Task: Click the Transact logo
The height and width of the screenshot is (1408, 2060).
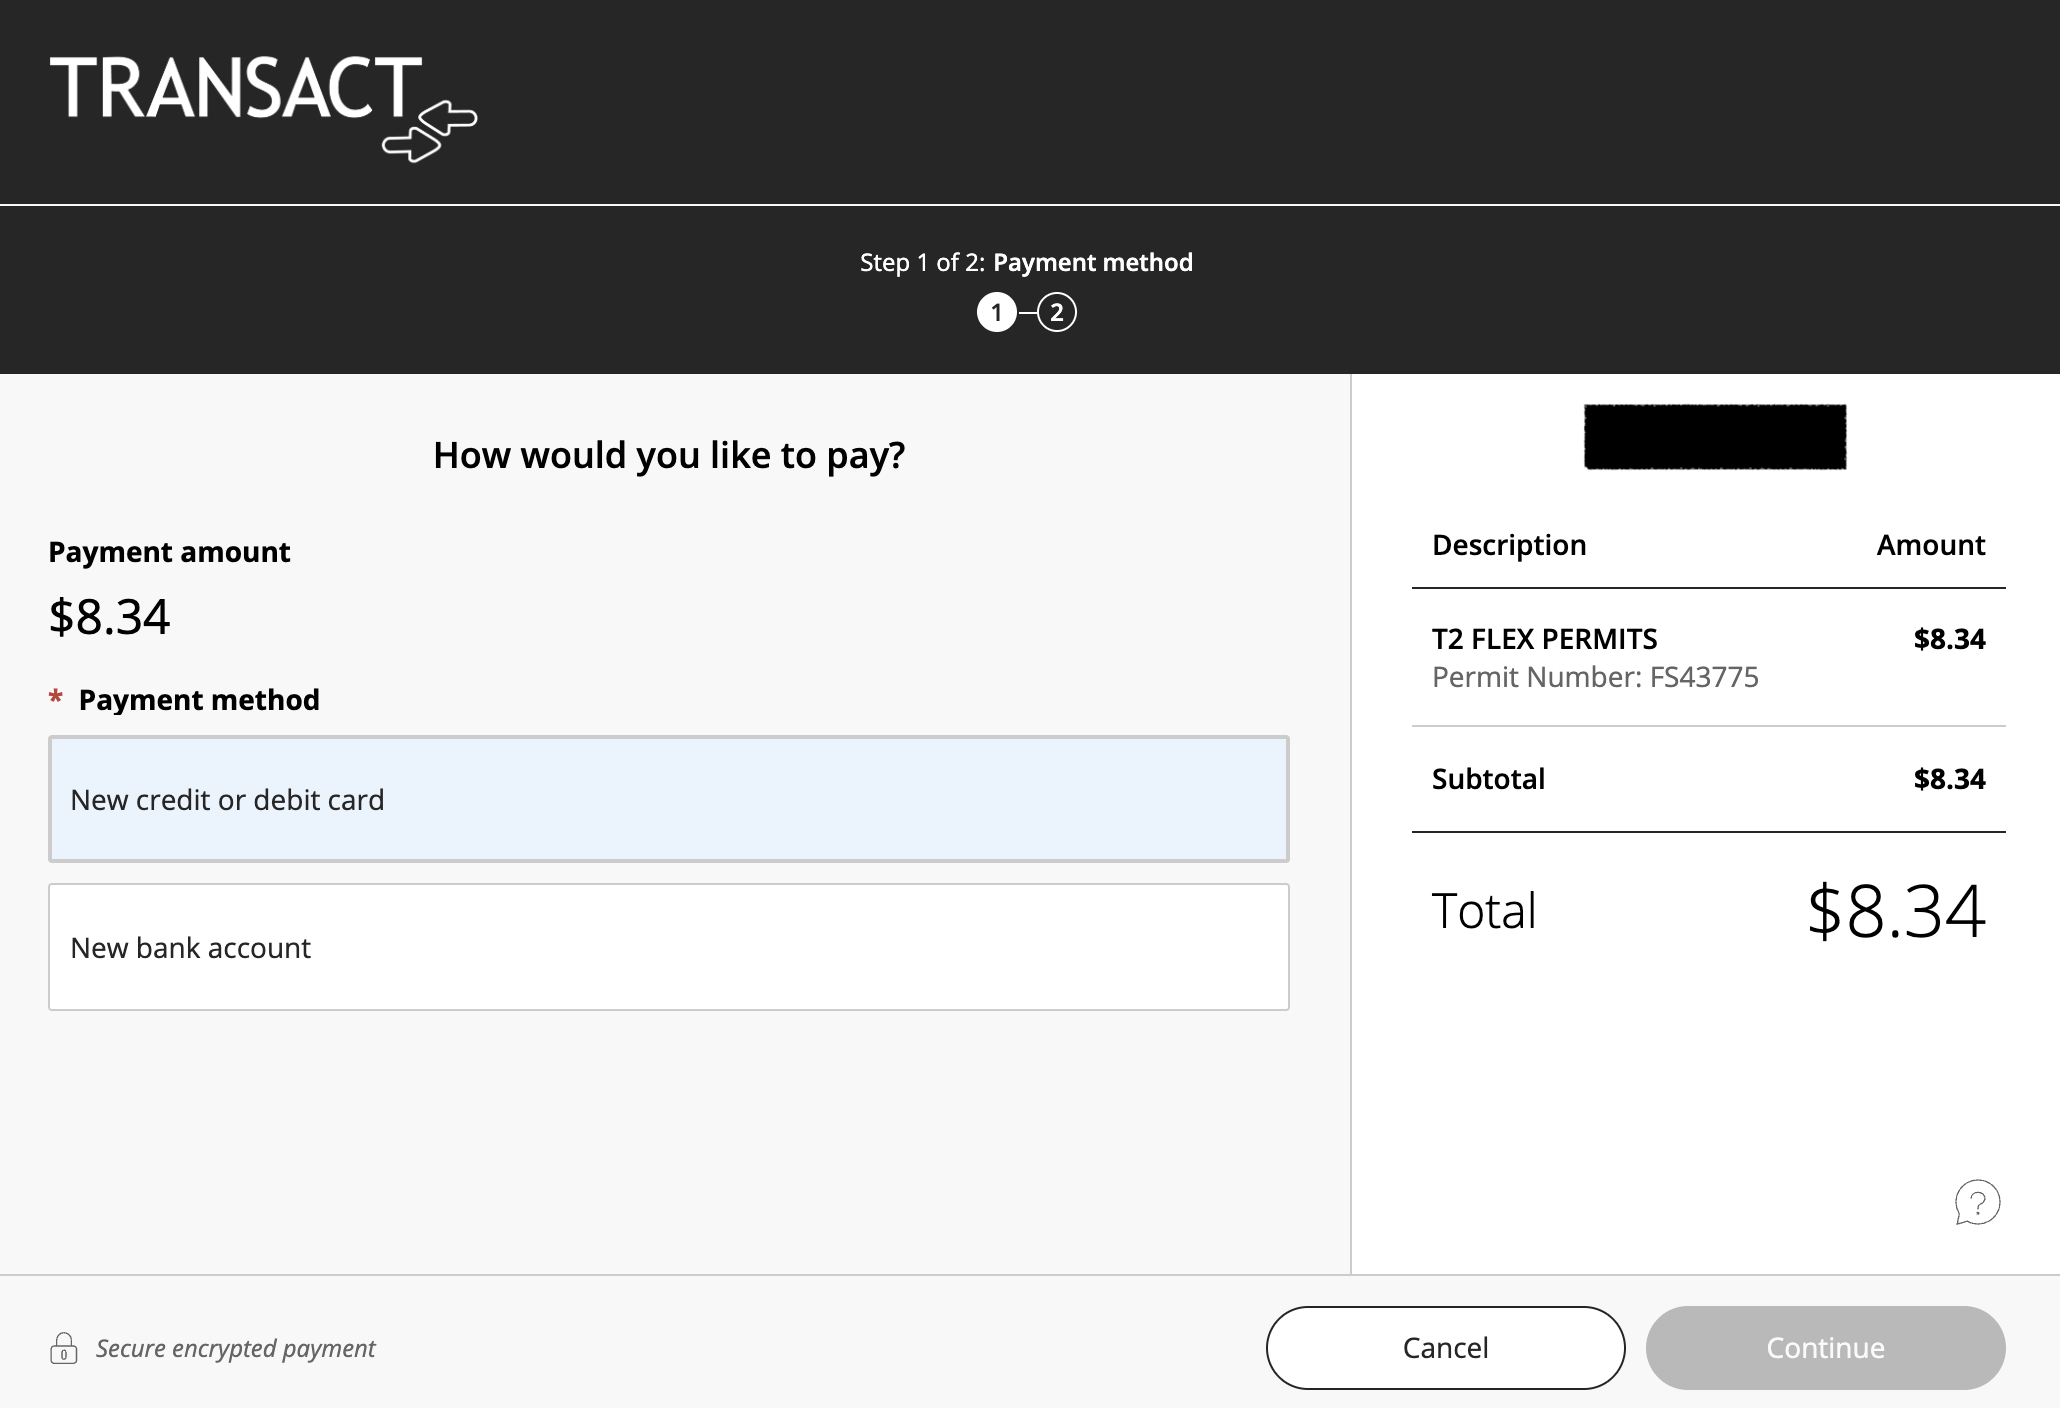Action: pos(263,108)
